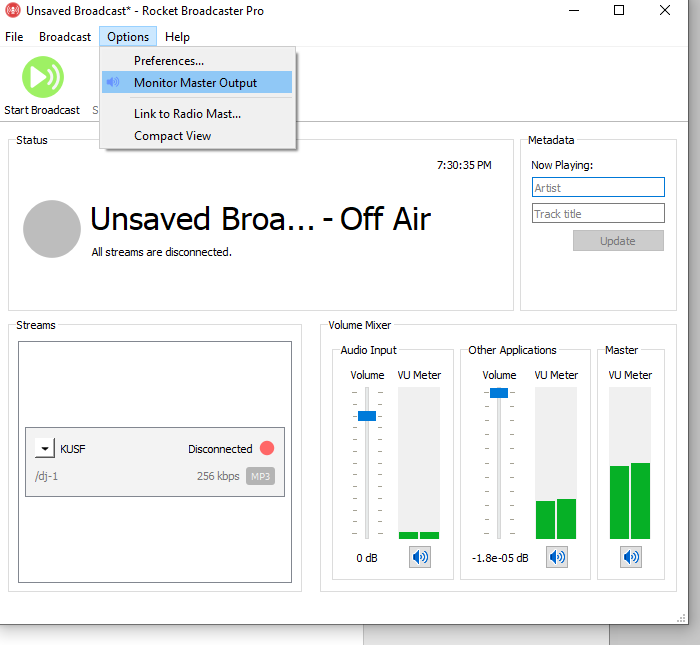Click the /dj-1 mount point text
The height and width of the screenshot is (645, 700).
(x=46, y=476)
